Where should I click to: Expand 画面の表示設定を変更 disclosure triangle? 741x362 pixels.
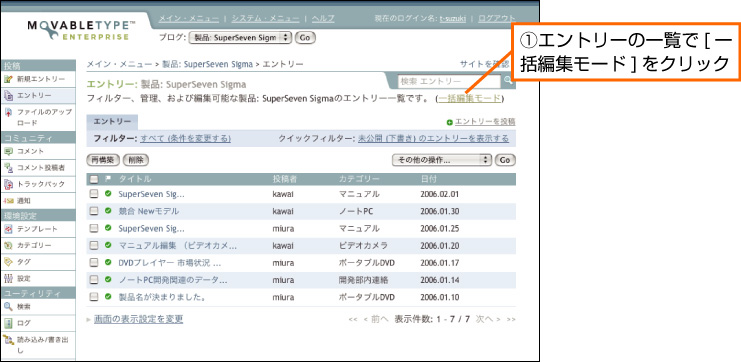89,320
